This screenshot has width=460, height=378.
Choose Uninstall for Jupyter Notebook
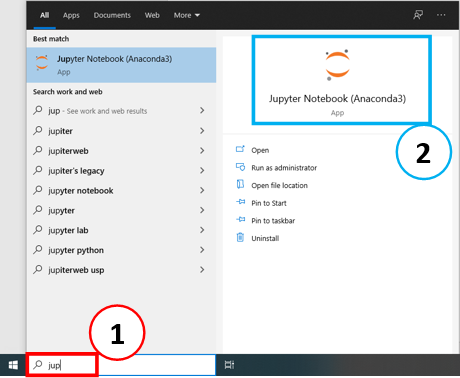click(265, 239)
